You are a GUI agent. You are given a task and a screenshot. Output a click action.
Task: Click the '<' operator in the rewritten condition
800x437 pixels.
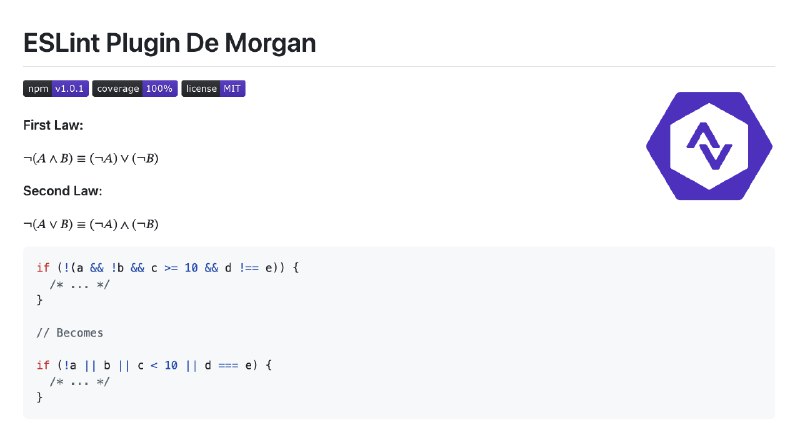154,365
